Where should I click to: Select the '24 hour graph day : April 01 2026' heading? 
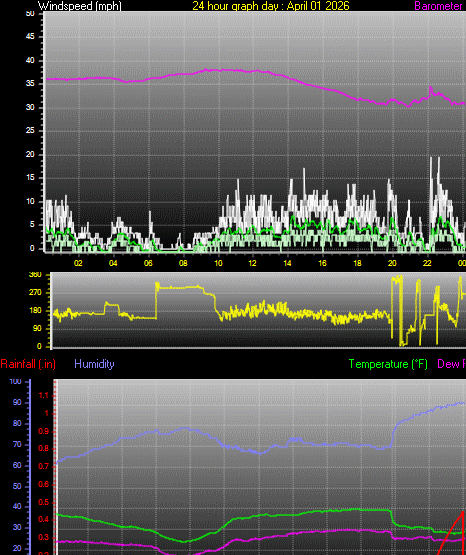click(271, 6)
